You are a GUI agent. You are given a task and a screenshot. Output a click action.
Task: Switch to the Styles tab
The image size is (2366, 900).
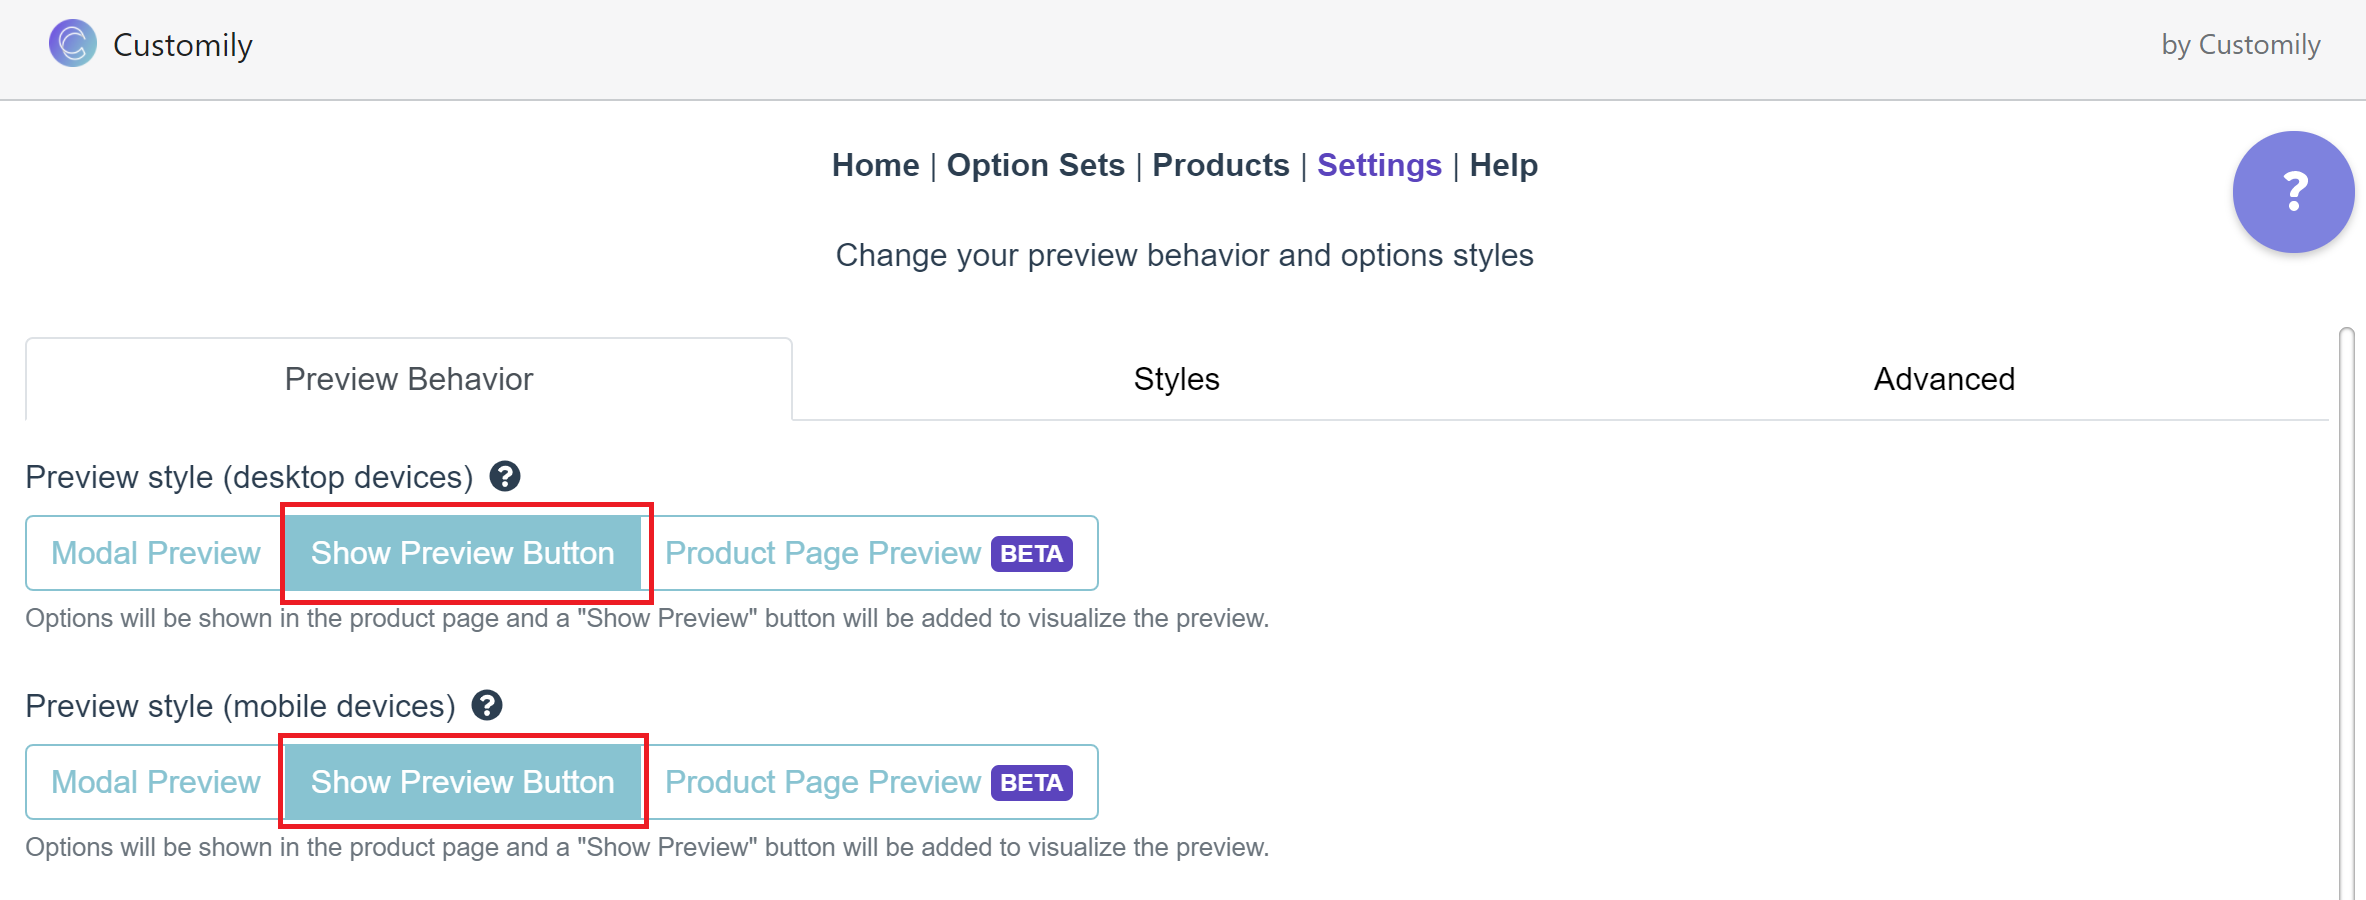point(1176,379)
